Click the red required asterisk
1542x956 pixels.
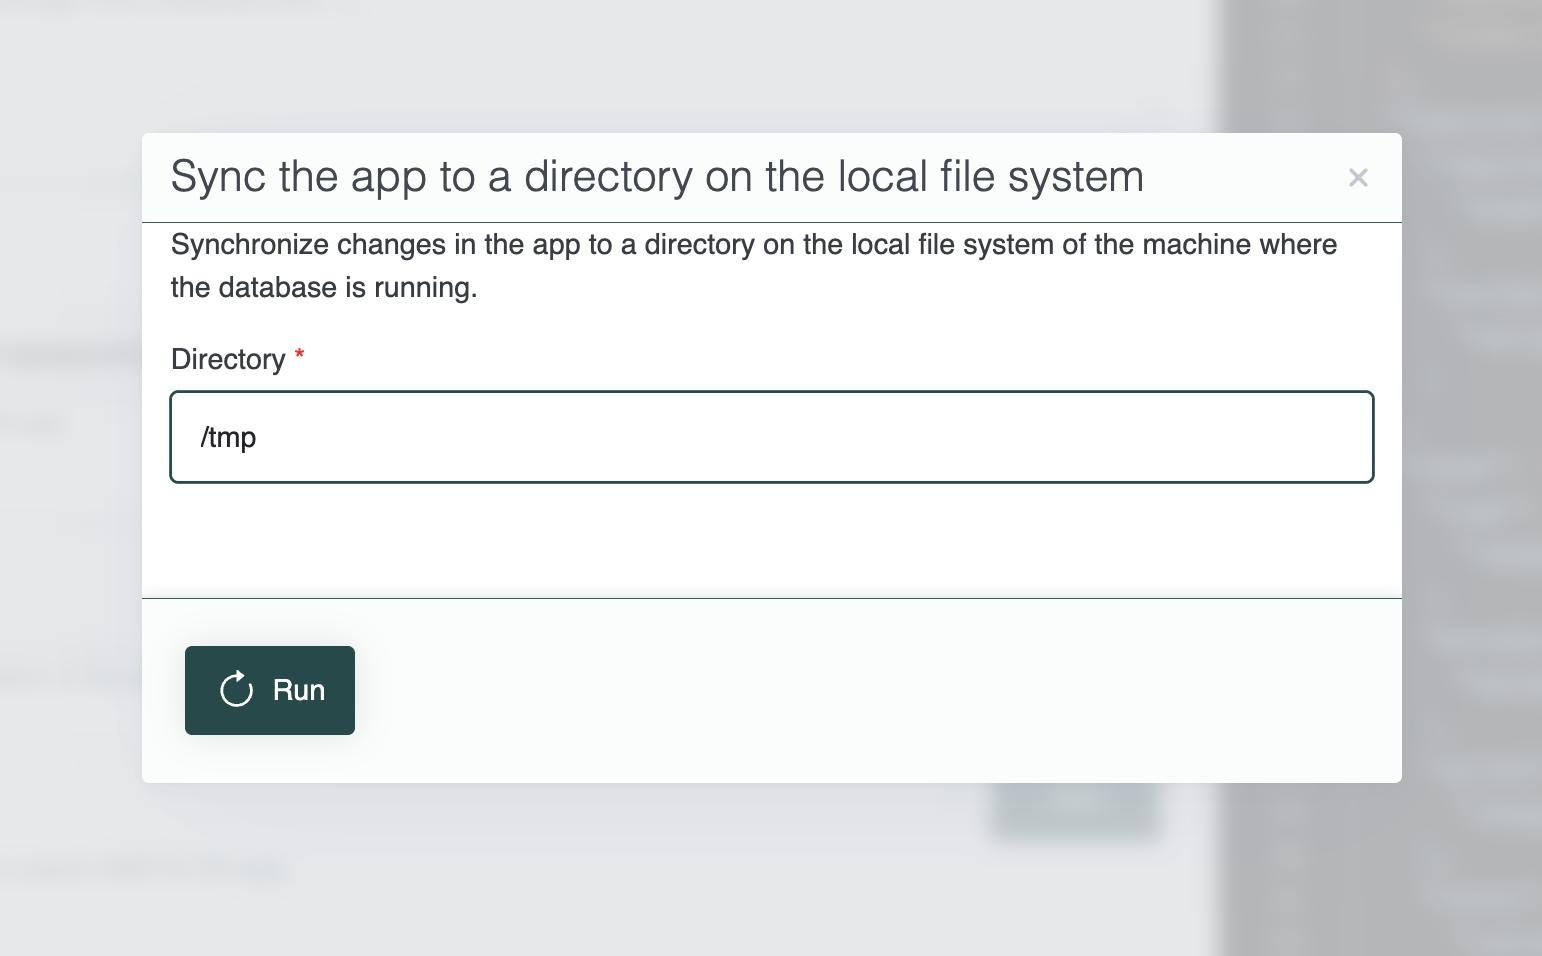[299, 356]
